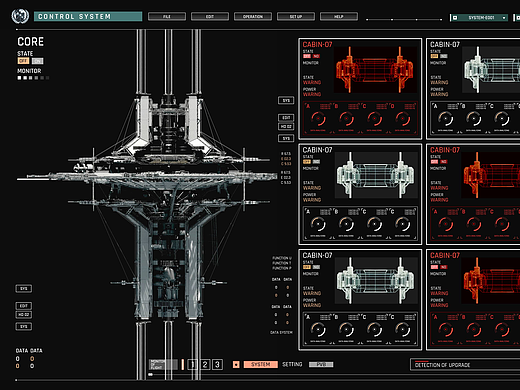The height and width of the screenshot is (390, 520).
Task: Click the Monitor of Flight box in bottom bar
Action: (x=163, y=364)
